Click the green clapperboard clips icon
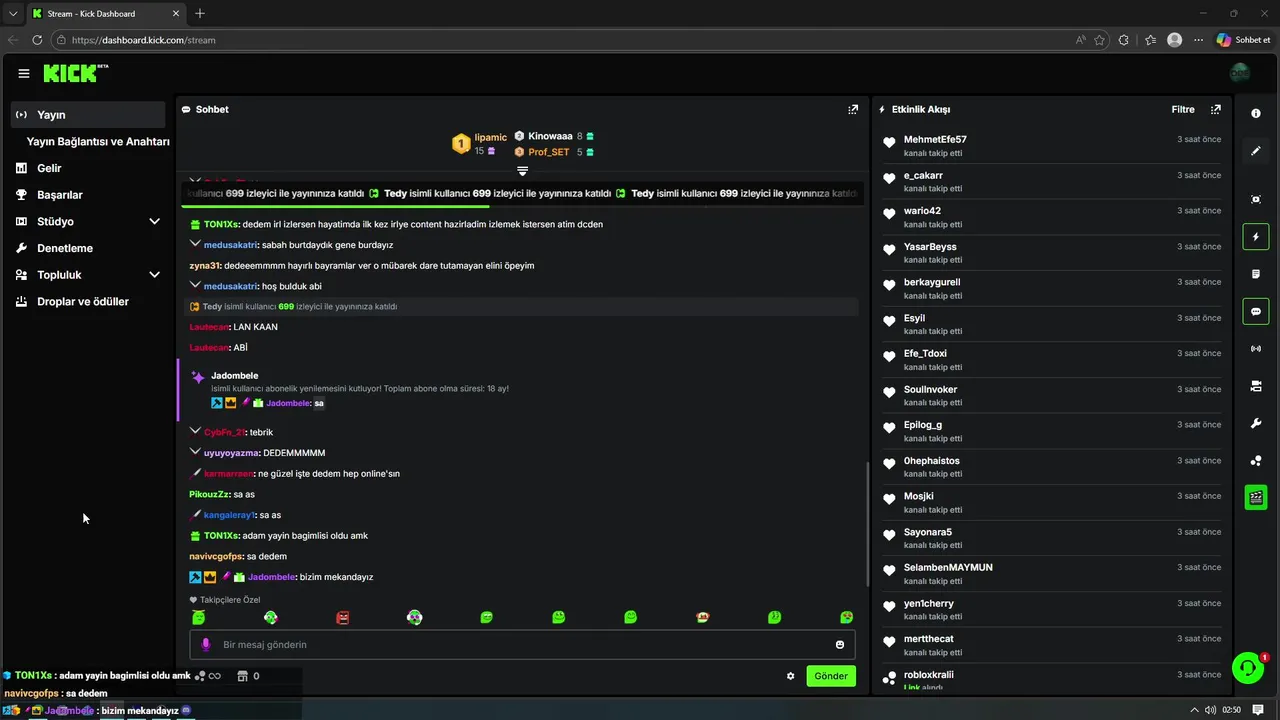Screen dimensions: 1280x720 [1256, 497]
